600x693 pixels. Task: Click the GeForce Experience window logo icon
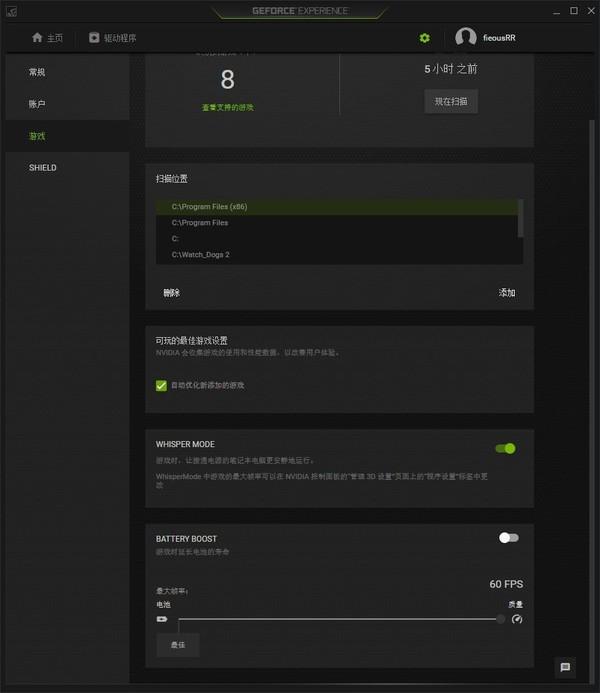pos(11,11)
